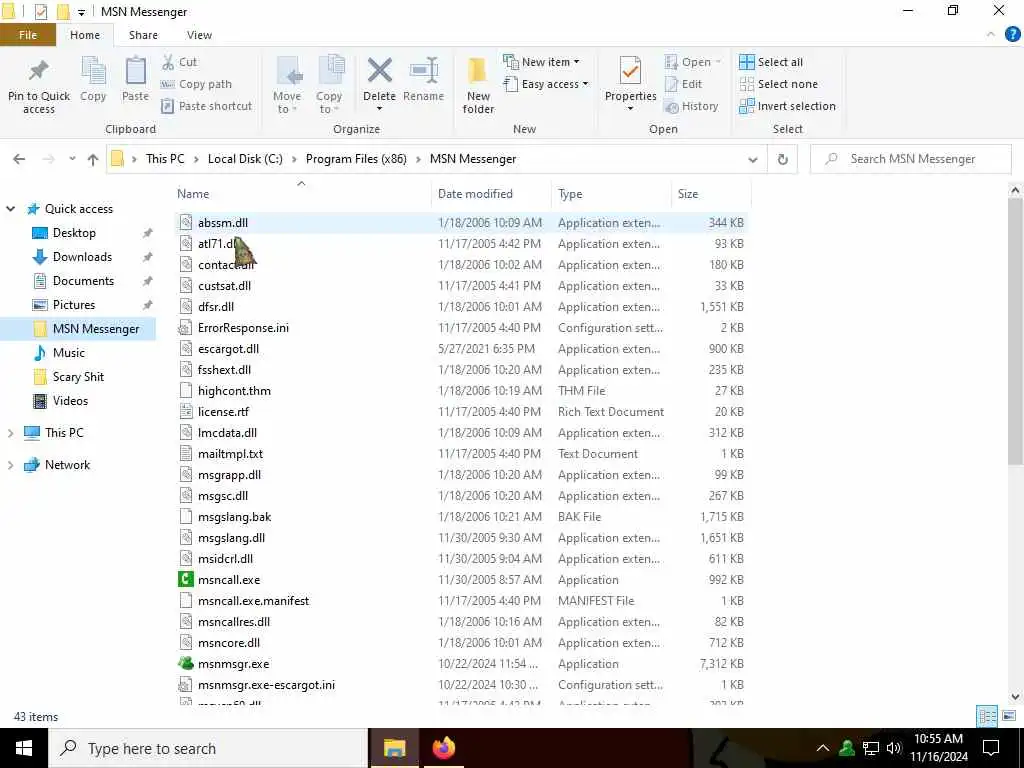Expand Network in navigation pane
The image size is (1024, 768).
[10, 465]
